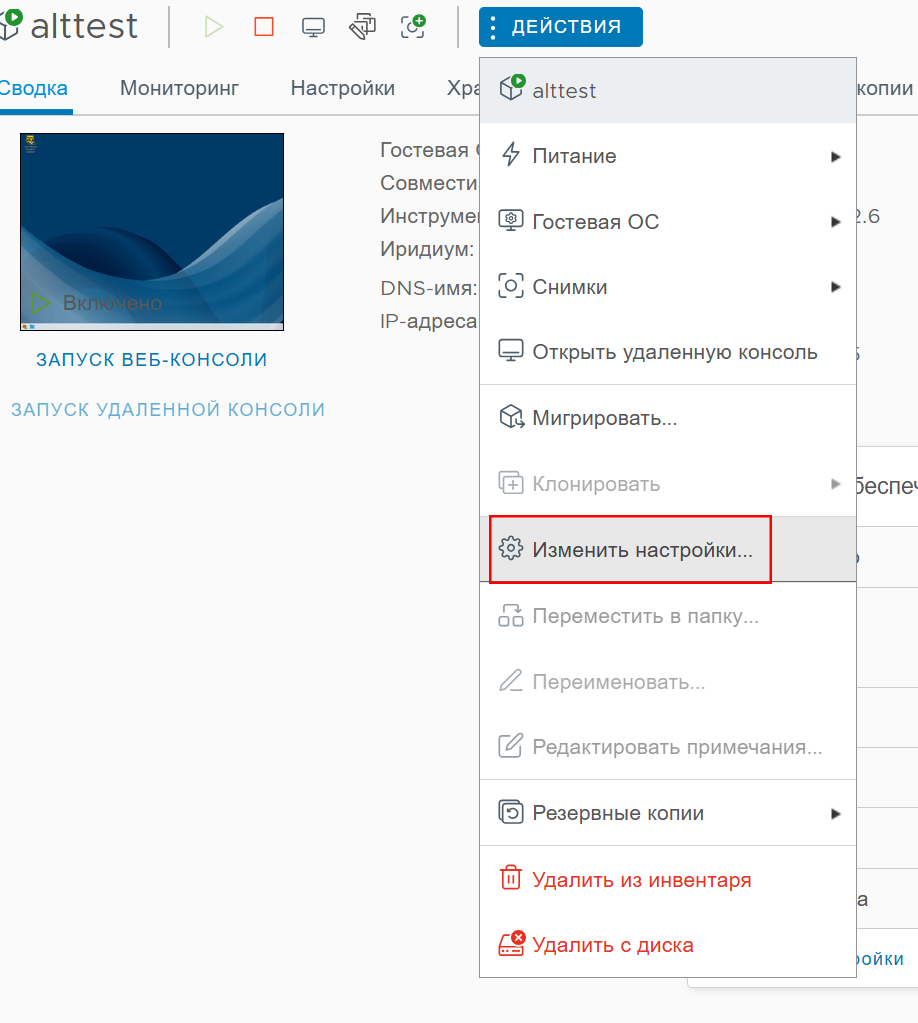
Task: Switch to the Сводка tab
Action: [33, 88]
